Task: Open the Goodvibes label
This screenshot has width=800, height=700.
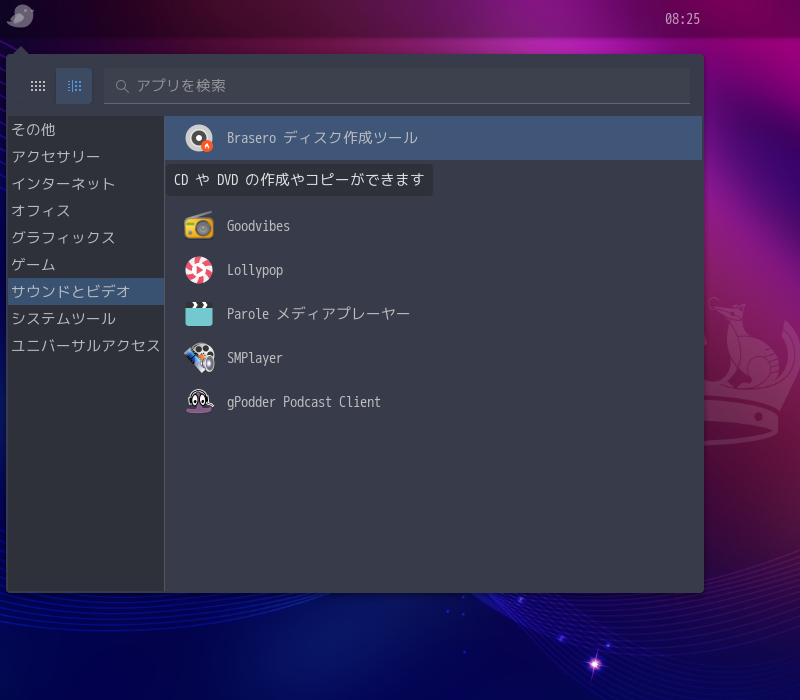Action: pyautogui.click(x=258, y=226)
